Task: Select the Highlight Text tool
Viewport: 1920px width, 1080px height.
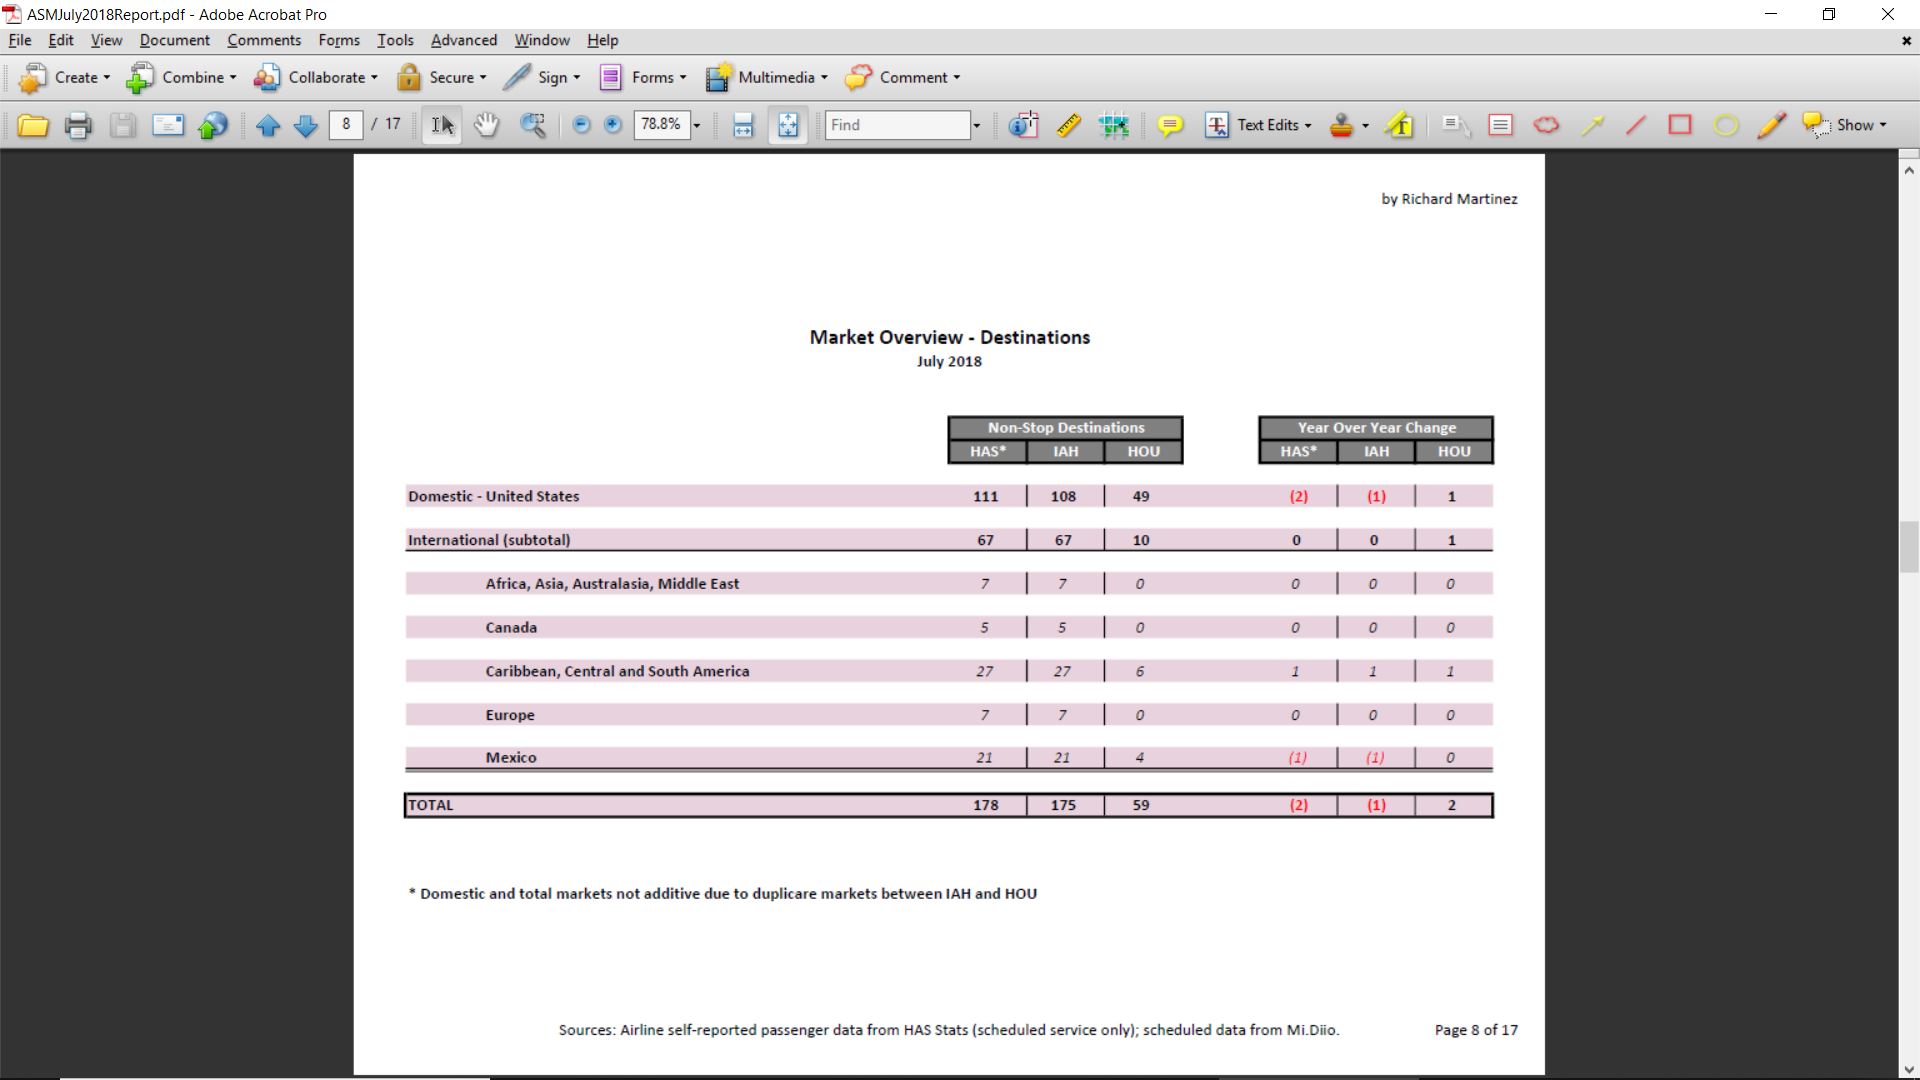Action: click(1400, 125)
